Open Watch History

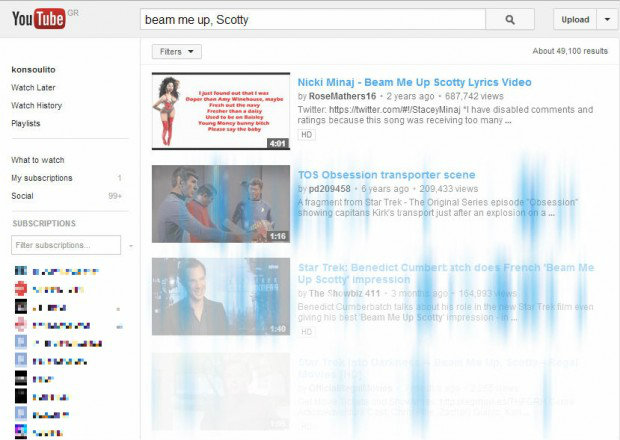(x=37, y=106)
